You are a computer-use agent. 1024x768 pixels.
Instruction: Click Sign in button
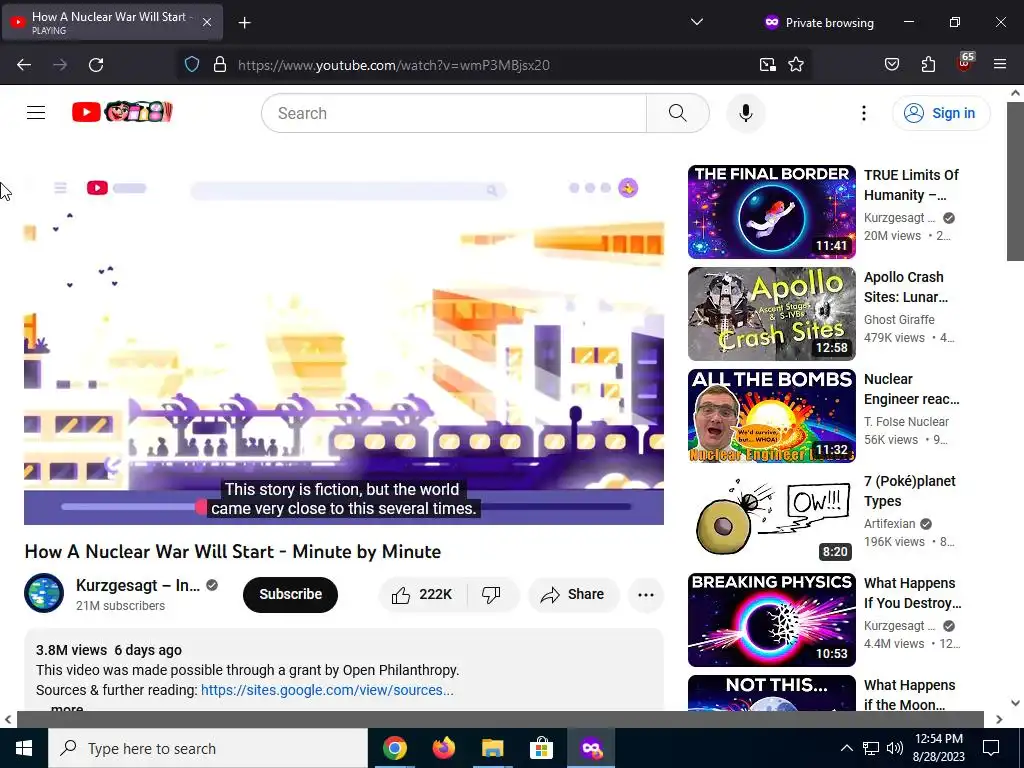(940, 113)
